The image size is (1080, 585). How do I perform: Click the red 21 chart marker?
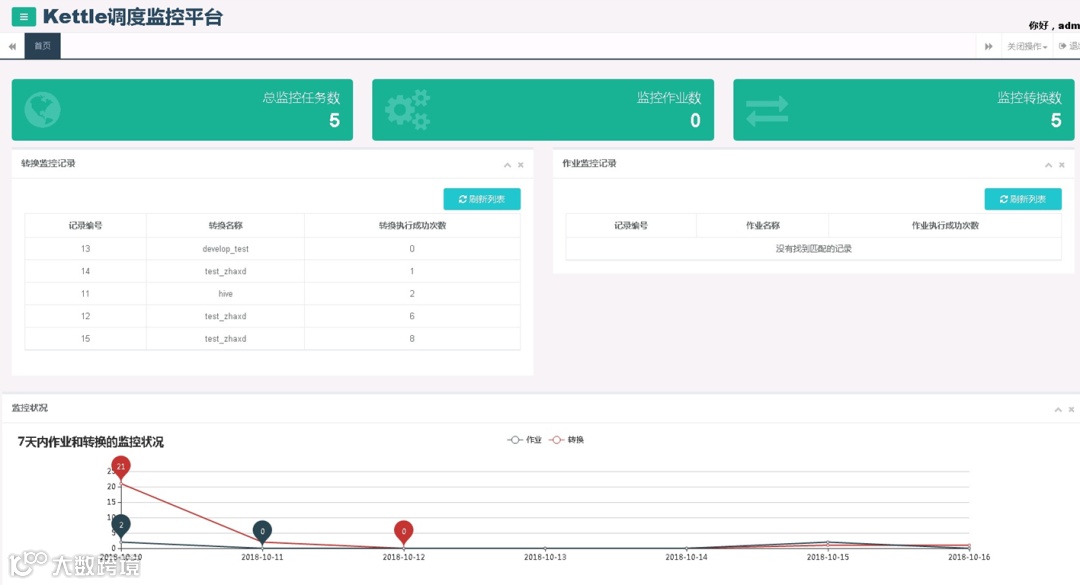(121, 468)
